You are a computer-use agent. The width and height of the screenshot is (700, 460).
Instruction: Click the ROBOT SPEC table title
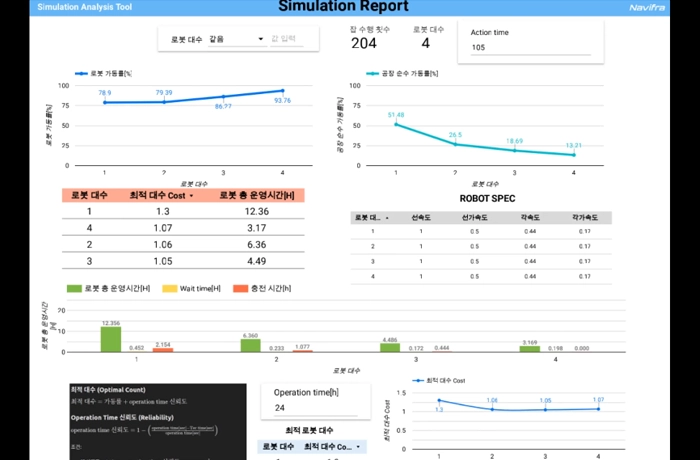488,199
